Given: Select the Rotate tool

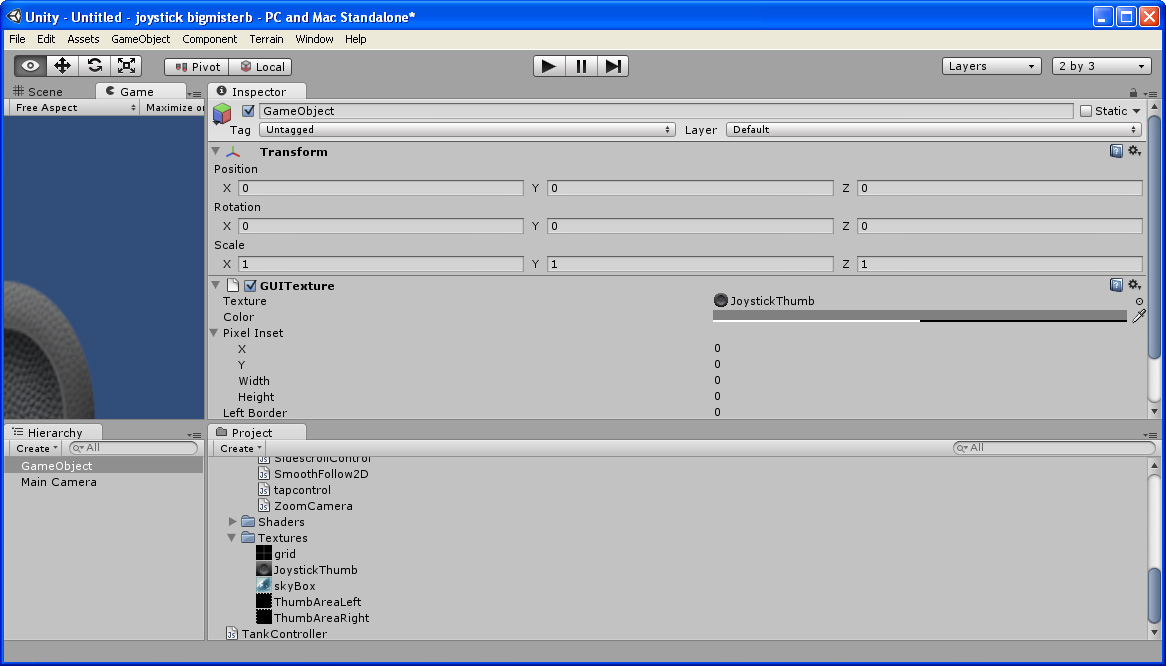Looking at the screenshot, I should 94,64.
